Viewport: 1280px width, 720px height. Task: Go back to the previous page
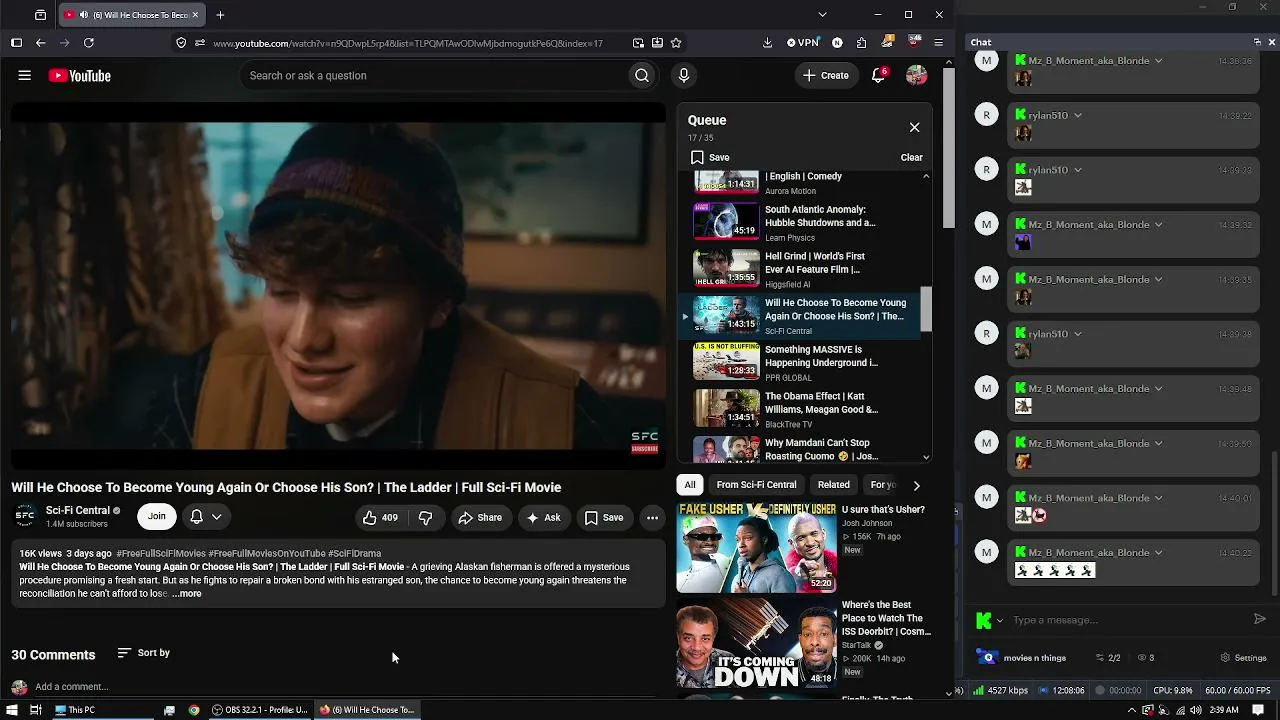point(41,43)
